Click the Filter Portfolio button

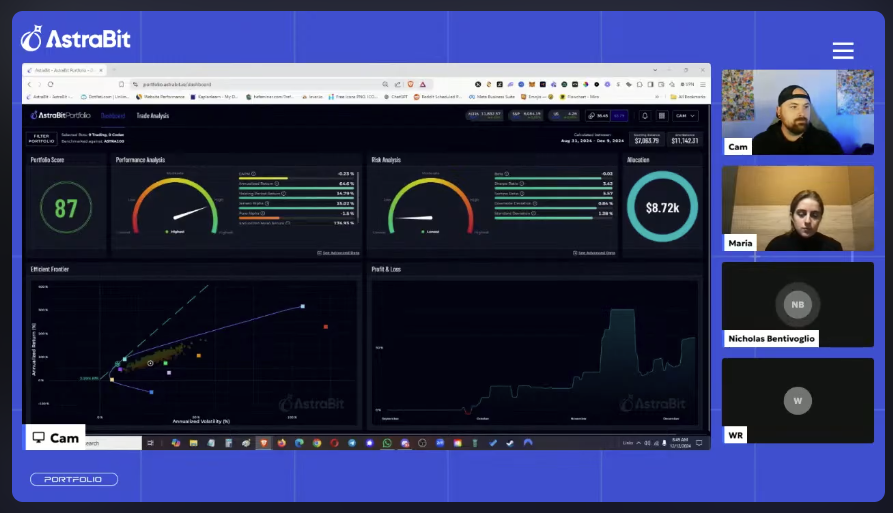click(41, 138)
